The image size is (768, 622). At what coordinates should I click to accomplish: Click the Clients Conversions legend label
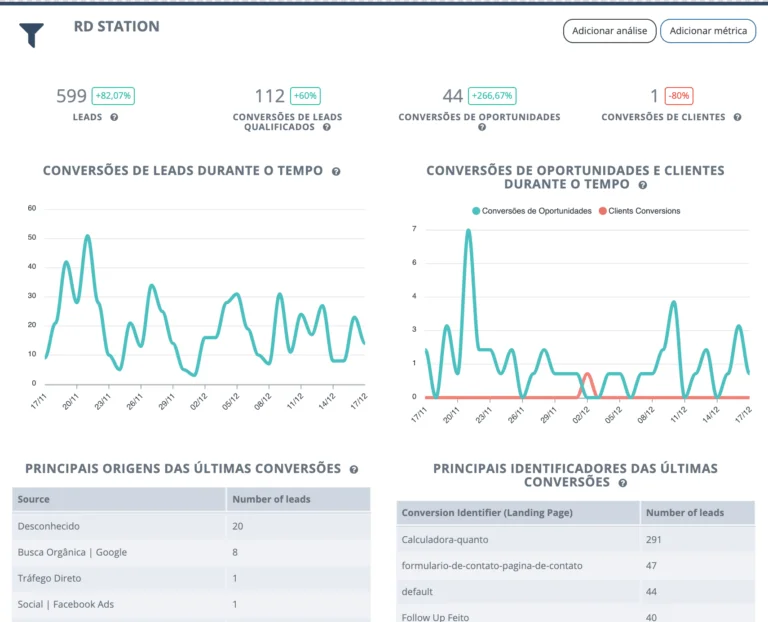644,211
